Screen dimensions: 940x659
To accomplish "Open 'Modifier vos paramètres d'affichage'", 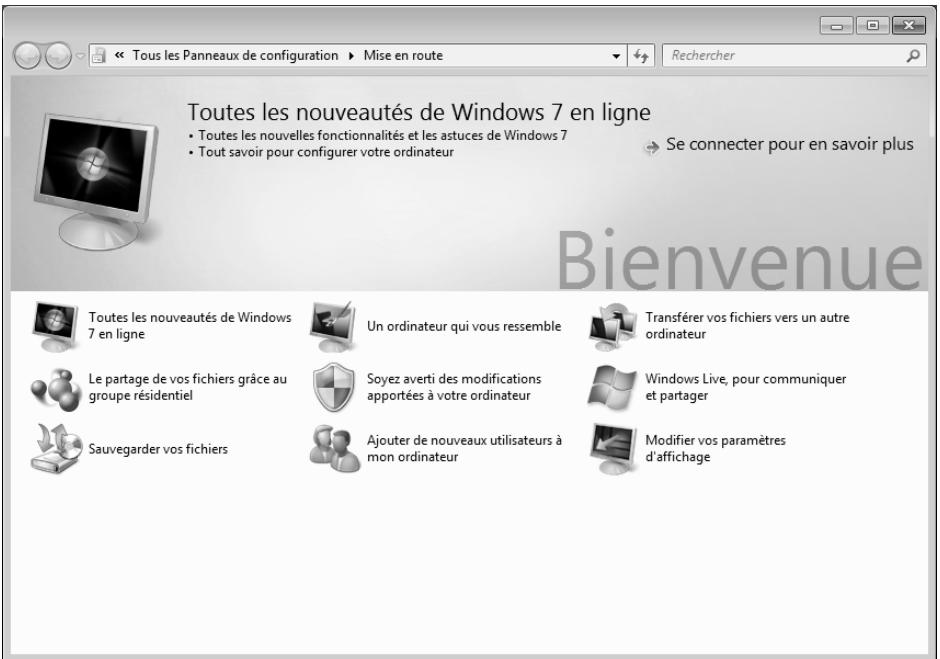I will point(715,448).
